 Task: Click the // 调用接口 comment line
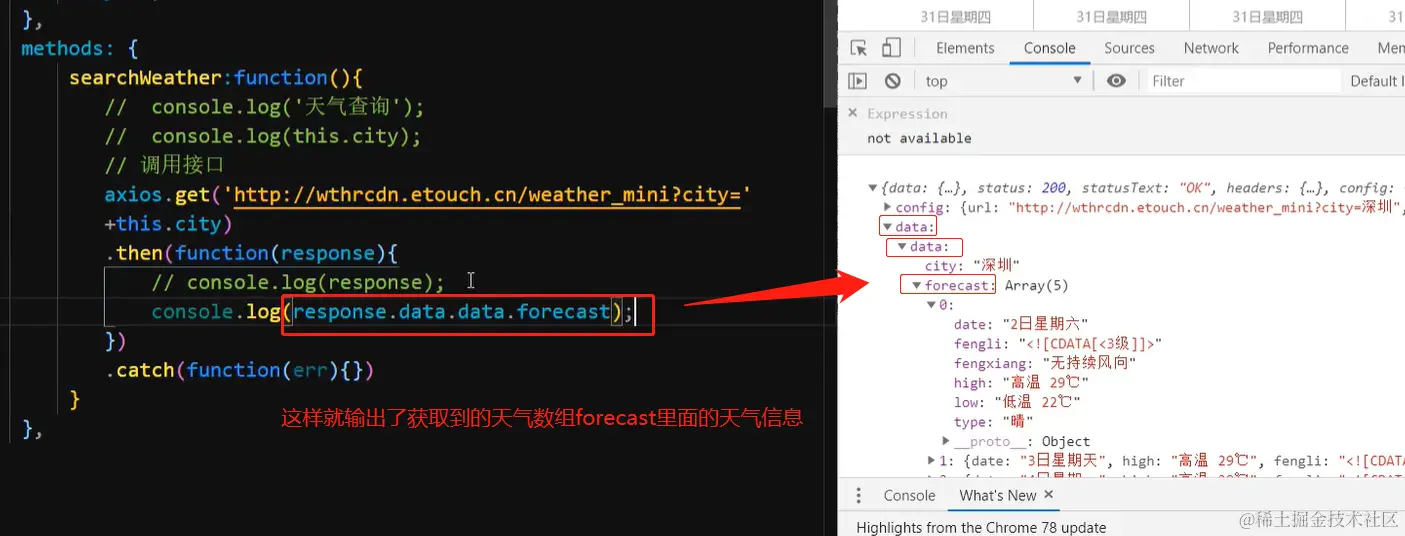point(165,166)
